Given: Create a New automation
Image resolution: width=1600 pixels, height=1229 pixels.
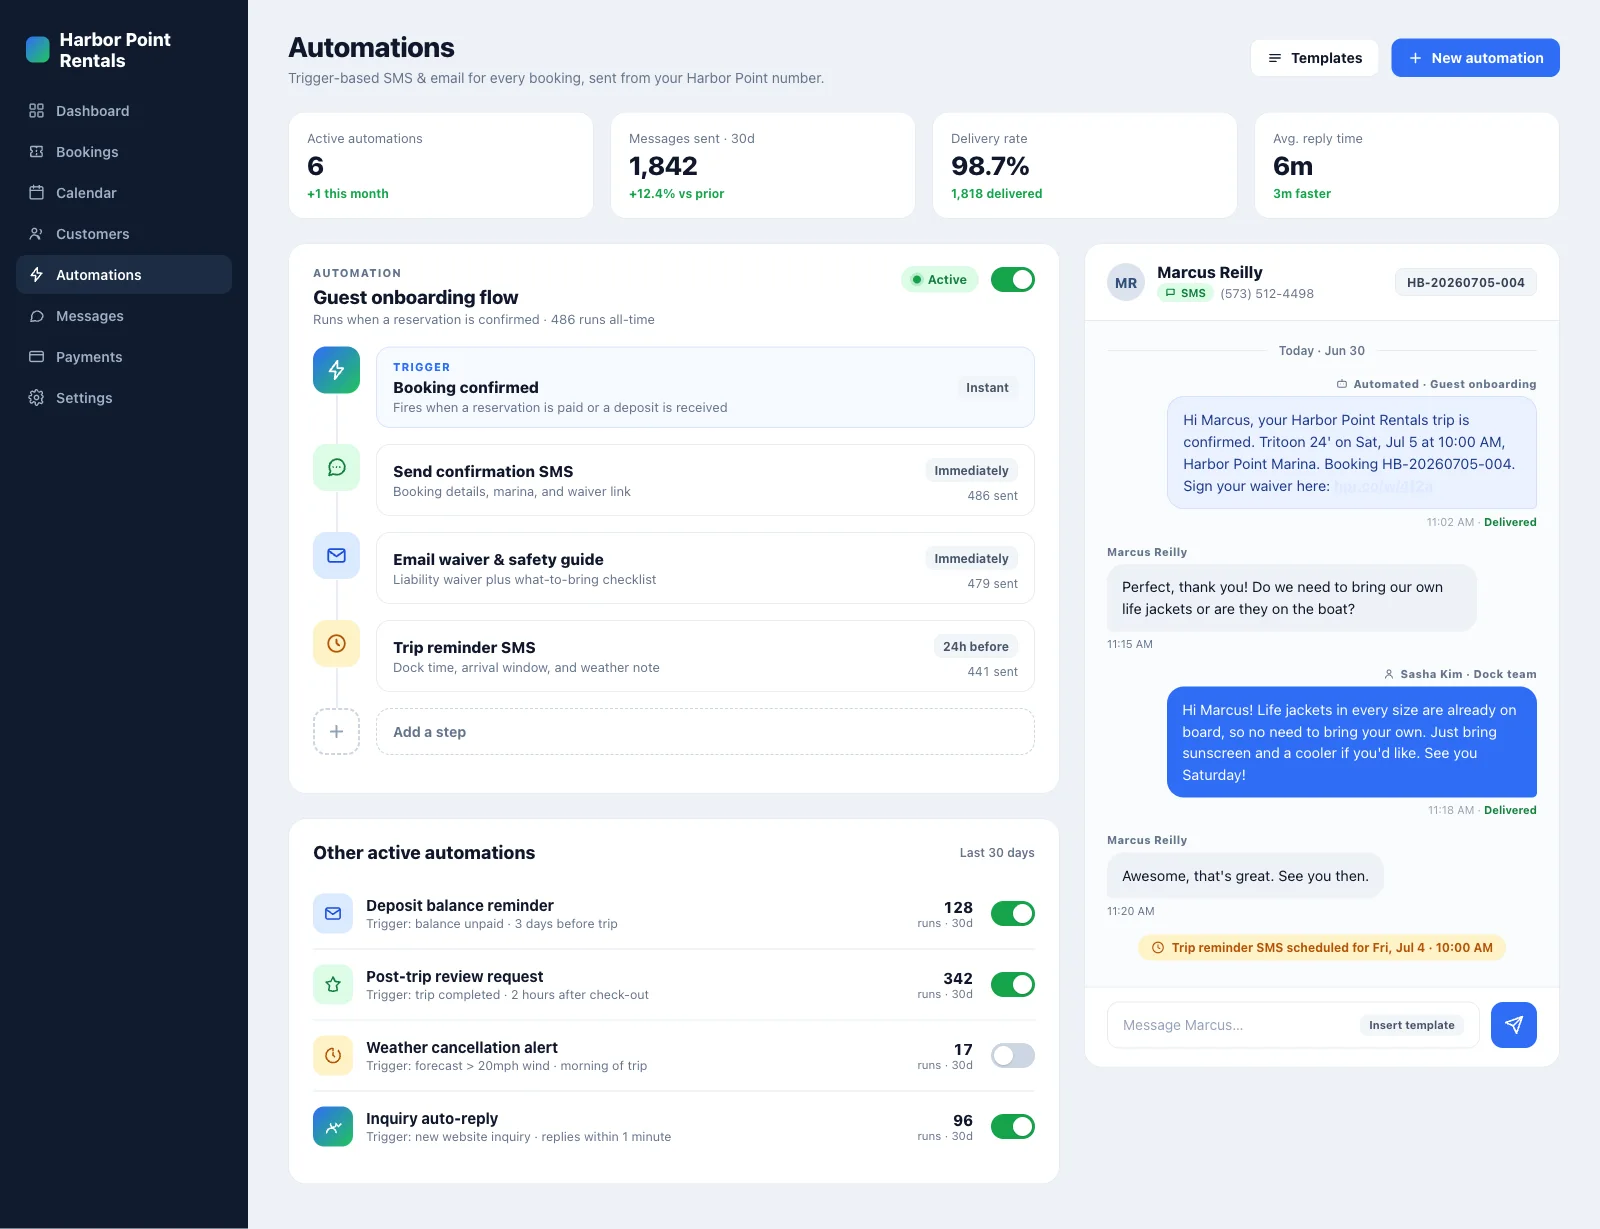Looking at the screenshot, I should (1475, 58).
